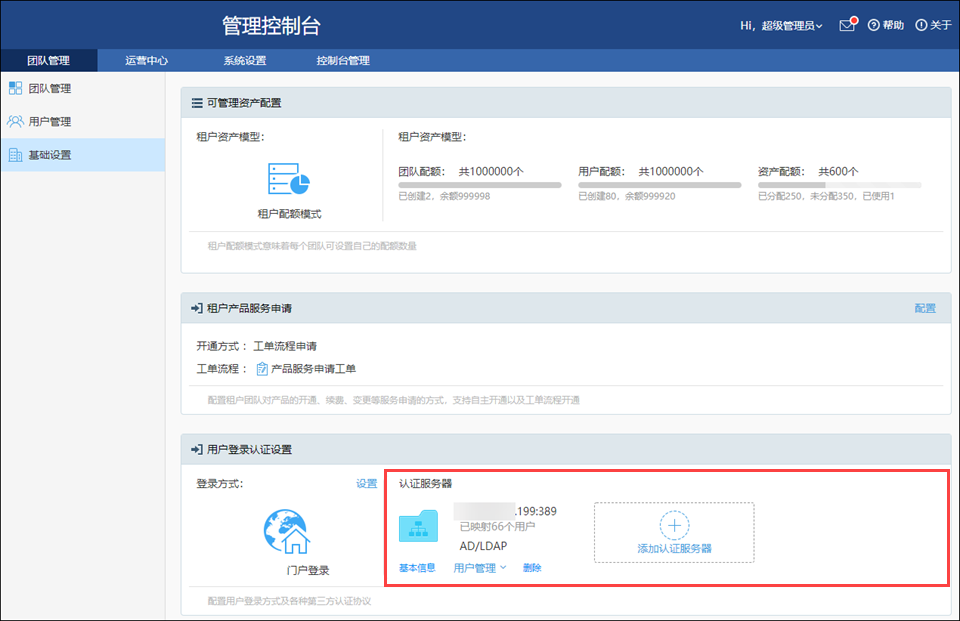Select the AD/LDAP server folder icon
Viewport: 960px width, 621px height.
point(419,527)
